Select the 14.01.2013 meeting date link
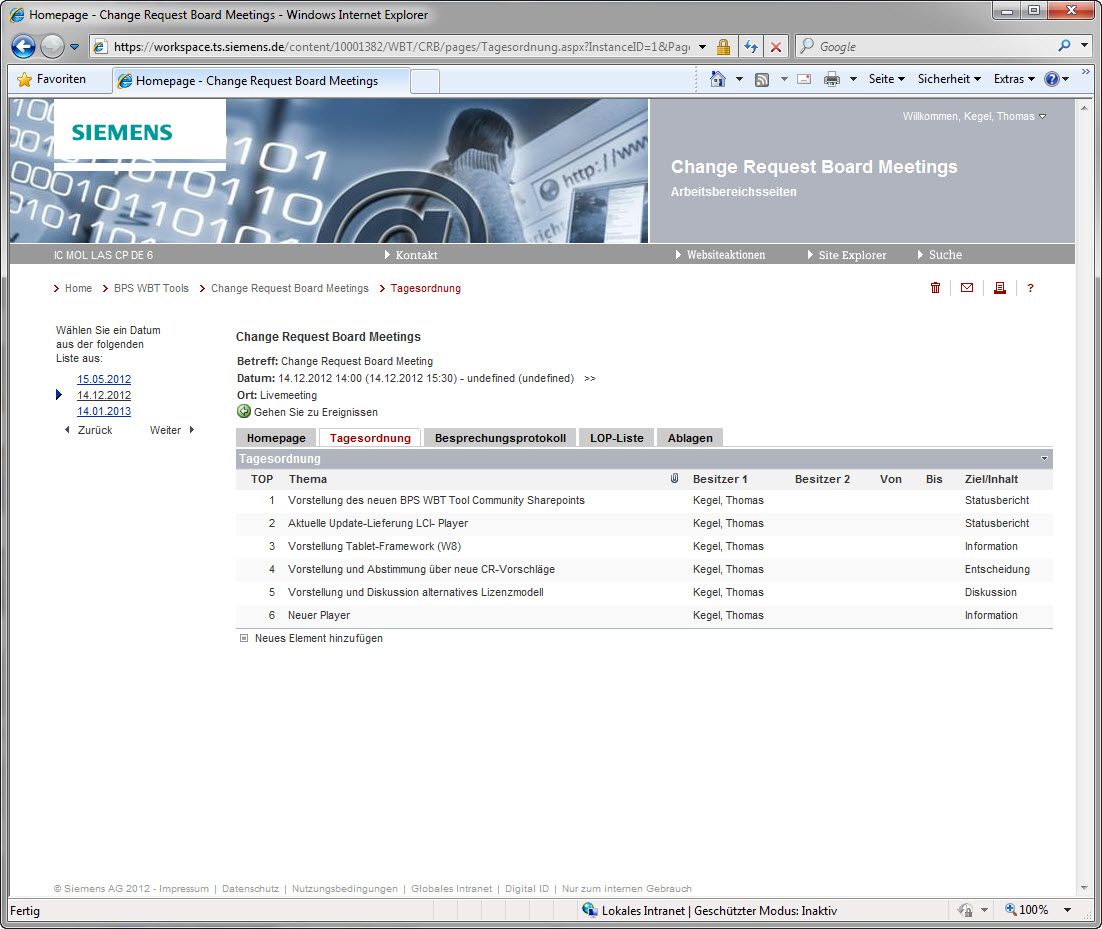This screenshot has height=929, width=1102. (x=104, y=411)
